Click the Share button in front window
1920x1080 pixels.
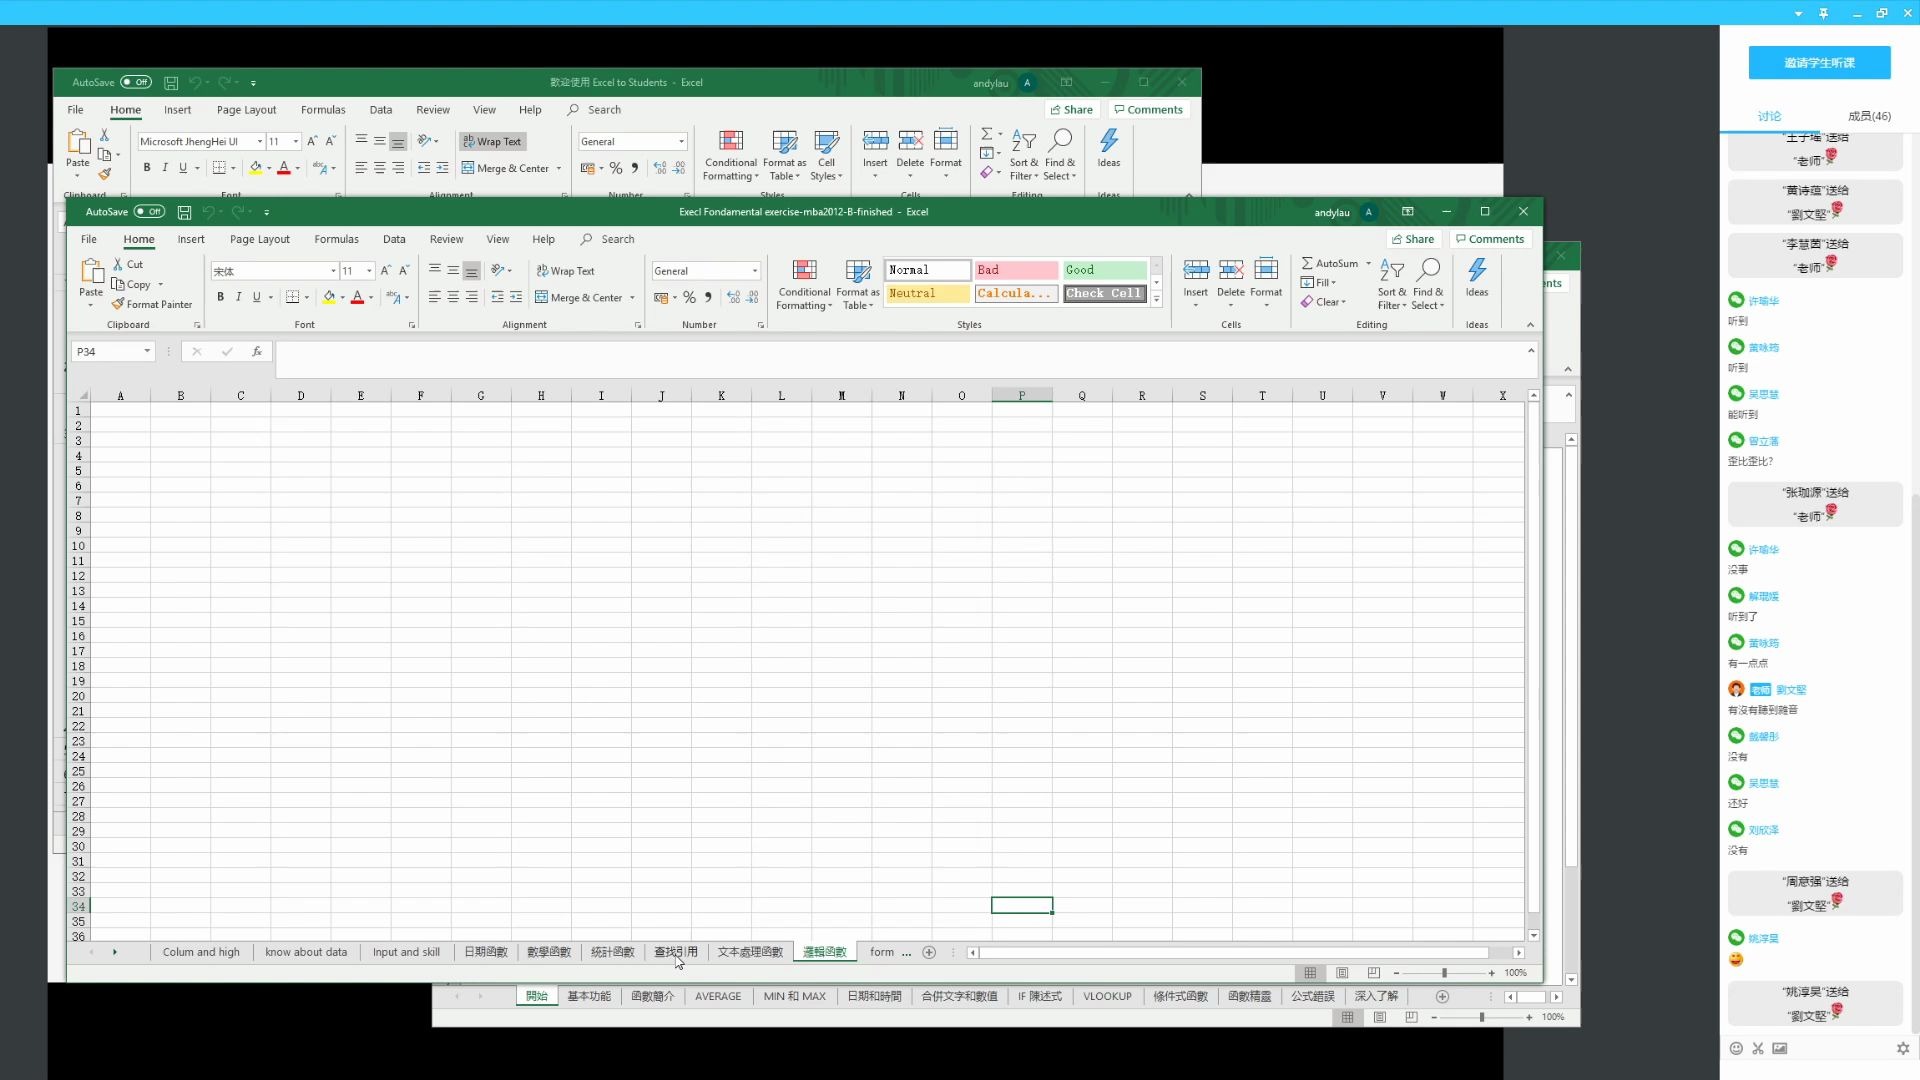point(1412,239)
